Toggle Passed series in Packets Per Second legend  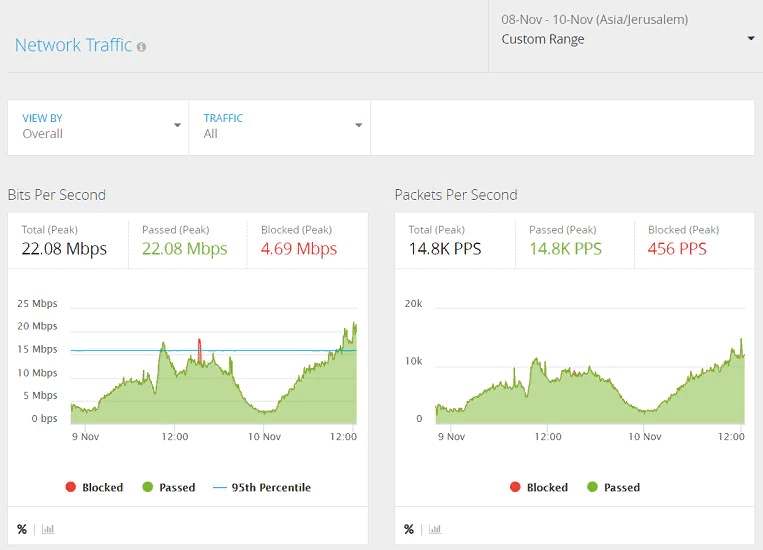(x=612, y=488)
